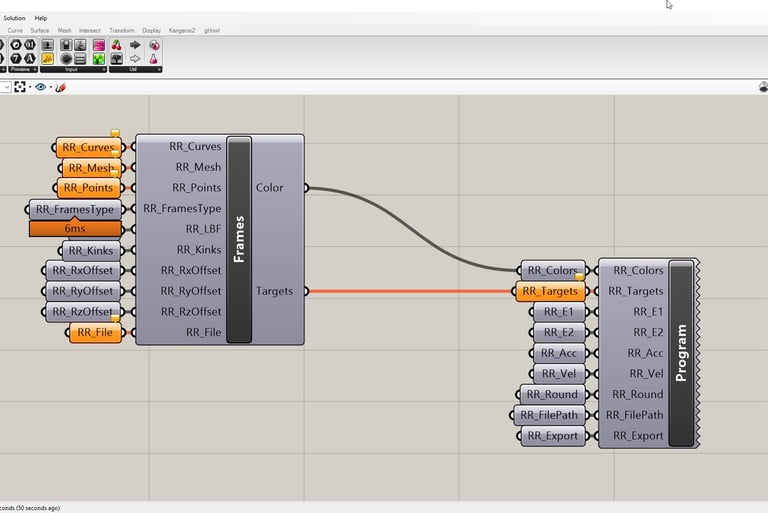This screenshot has height=513, width=768.
Task: Select the gray RR_RyOffset parameter node
Action: [x=83, y=291]
